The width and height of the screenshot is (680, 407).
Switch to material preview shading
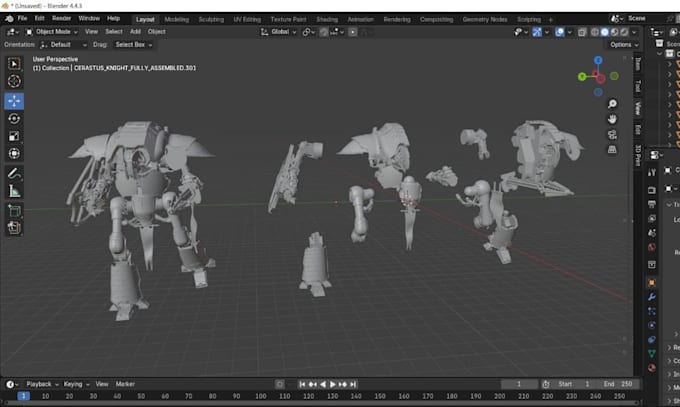614,32
